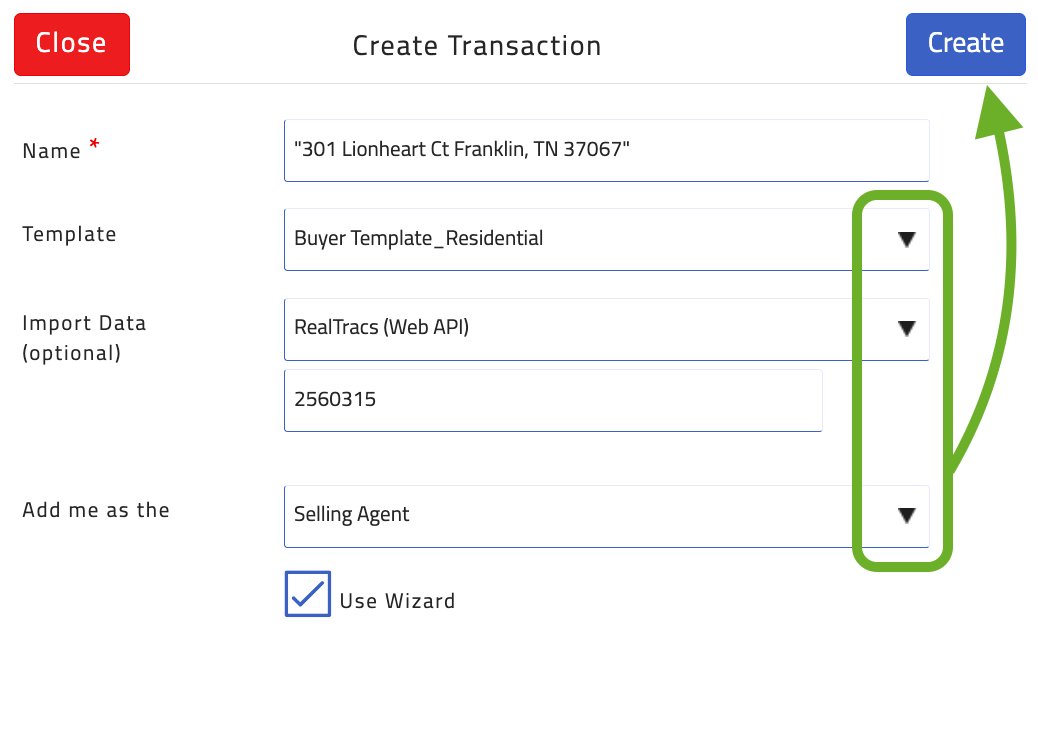Click the Name field required asterisk
1038x737 pixels.
click(93, 143)
